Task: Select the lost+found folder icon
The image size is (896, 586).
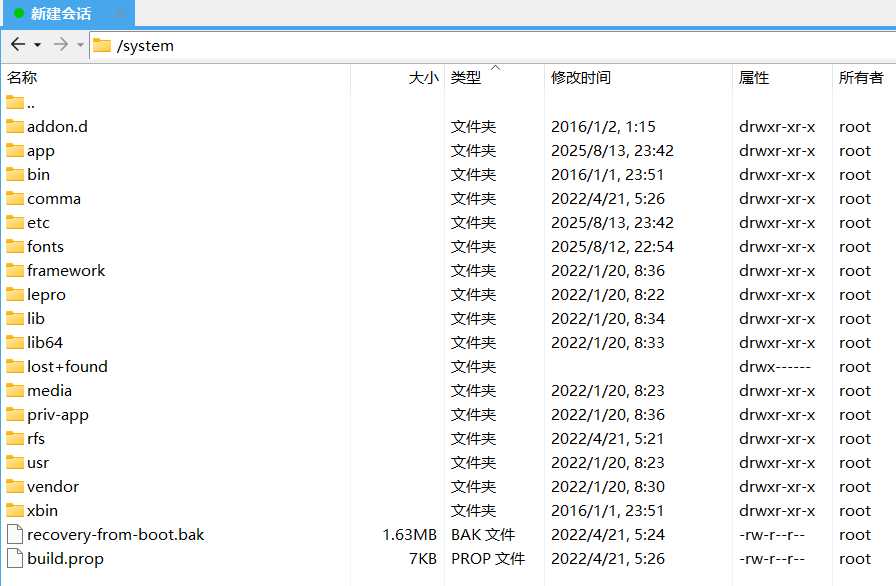Action: coord(15,366)
